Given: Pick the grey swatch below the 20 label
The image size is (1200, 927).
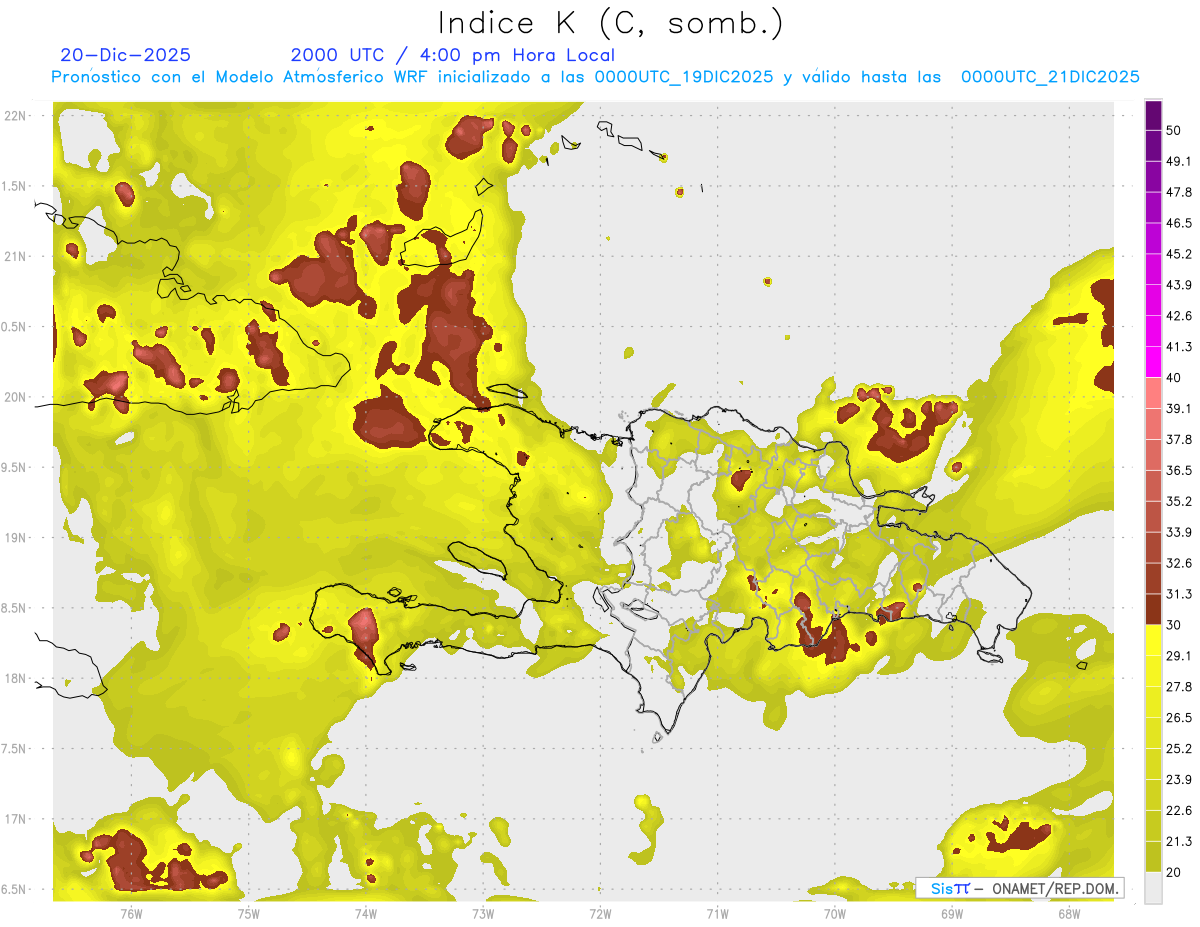Looking at the screenshot, I should (1154, 888).
